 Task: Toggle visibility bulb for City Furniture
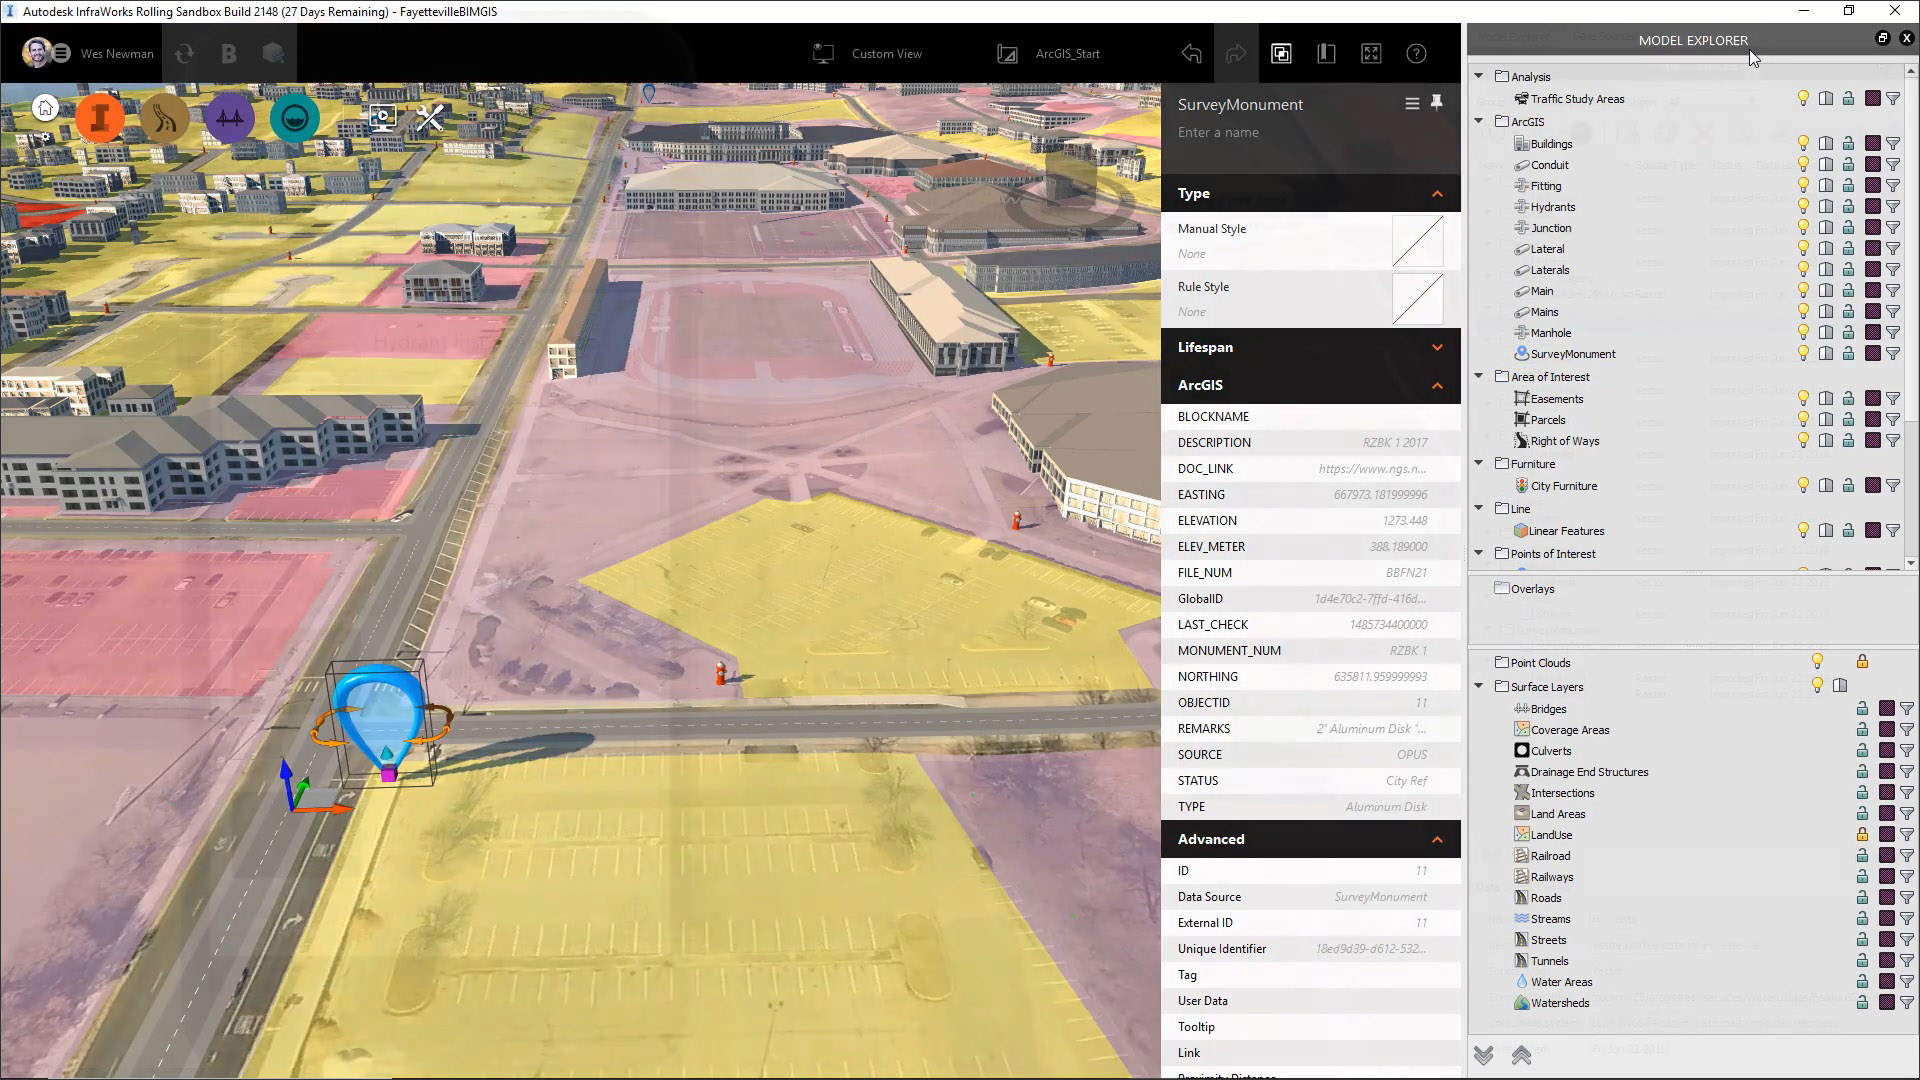pos(1803,485)
